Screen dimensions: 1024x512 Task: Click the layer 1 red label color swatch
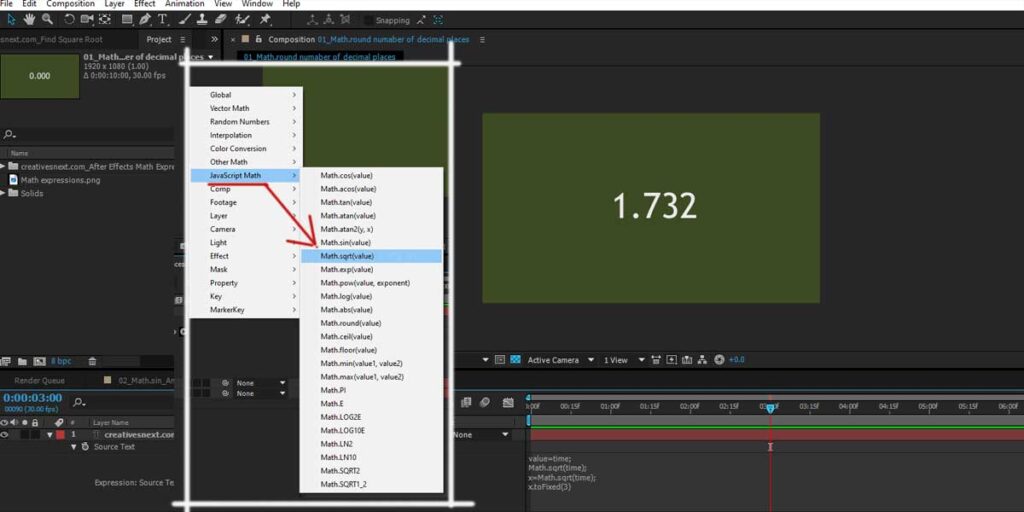tap(60, 435)
